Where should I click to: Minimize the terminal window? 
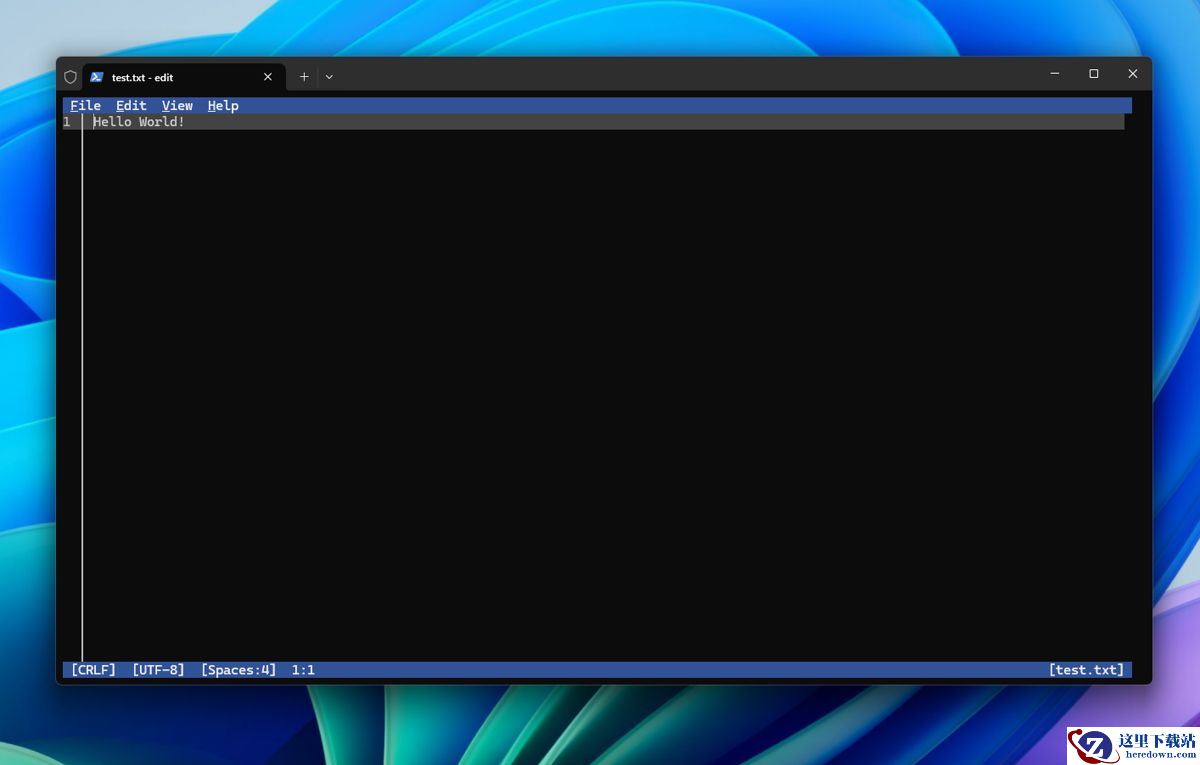1055,74
